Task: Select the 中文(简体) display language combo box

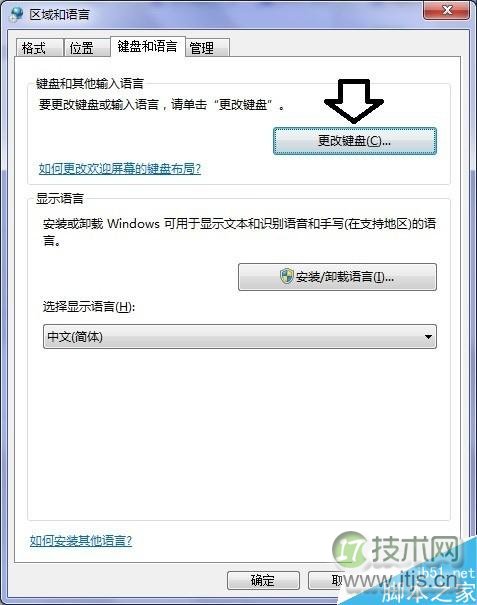Action: click(240, 336)
